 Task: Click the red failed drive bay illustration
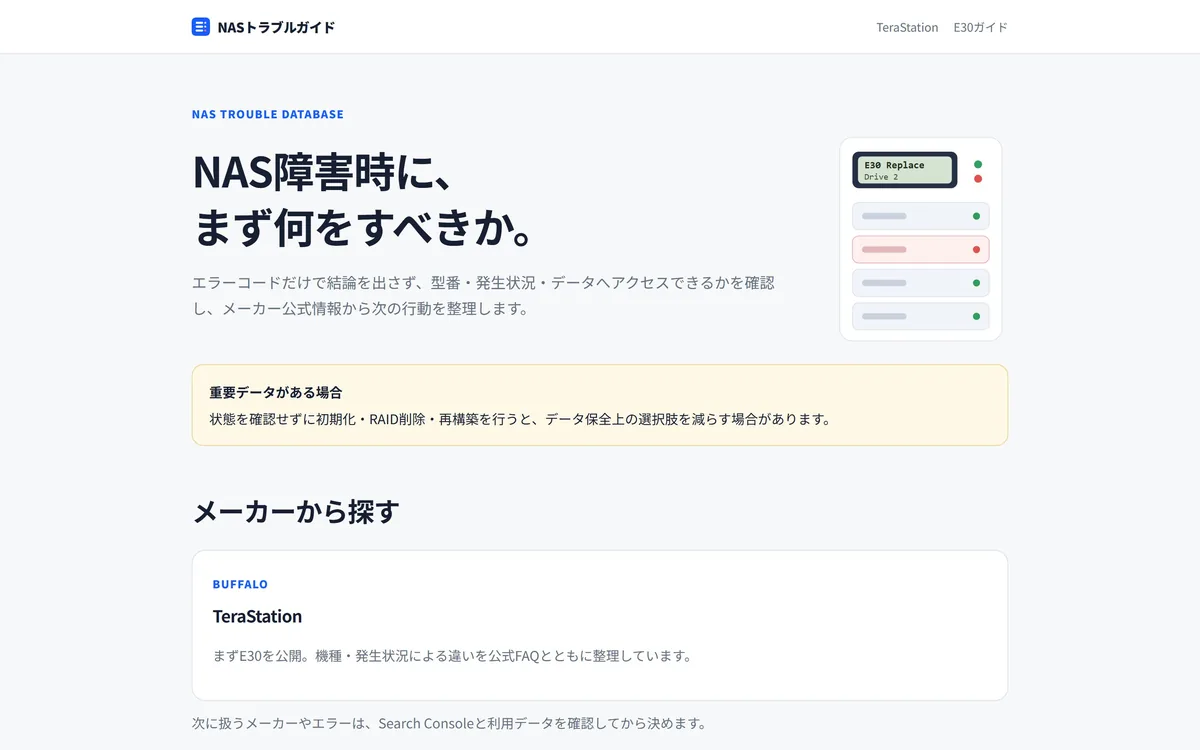pos(920,249)
